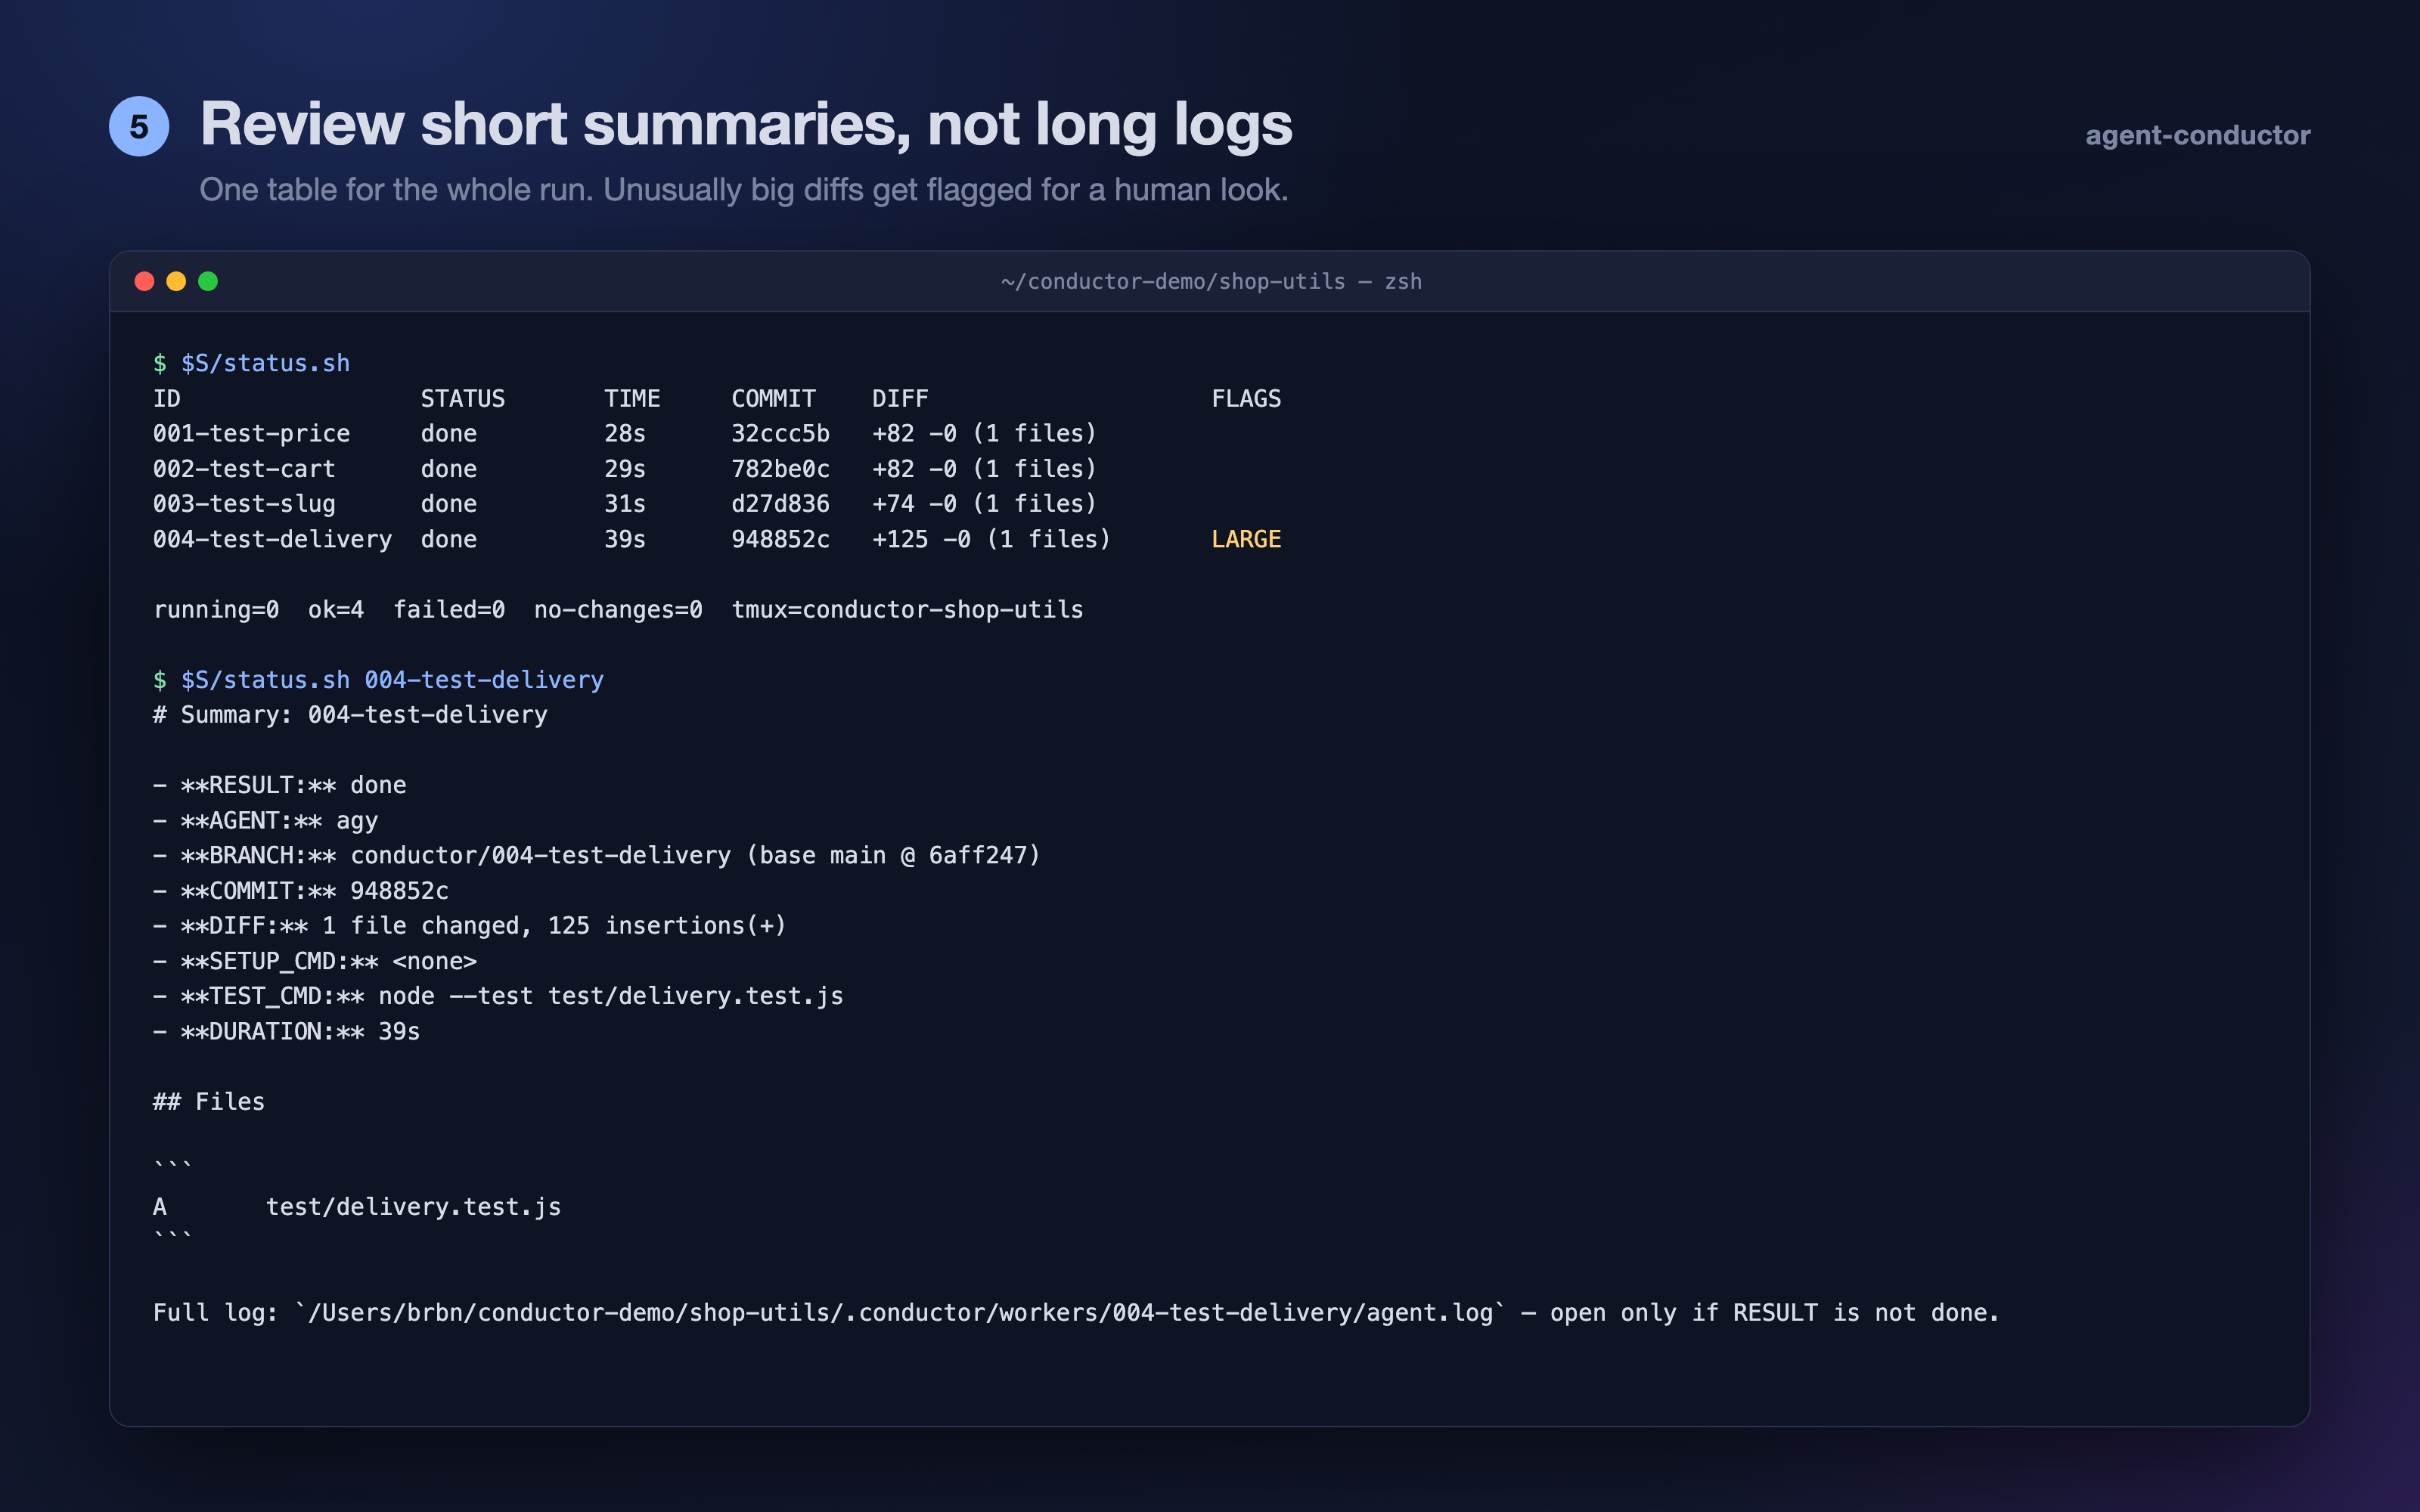Click the '**AGENT:** agy' line
The image size is (2420, 1512).
pyautogui.click(x=265, y=820)
